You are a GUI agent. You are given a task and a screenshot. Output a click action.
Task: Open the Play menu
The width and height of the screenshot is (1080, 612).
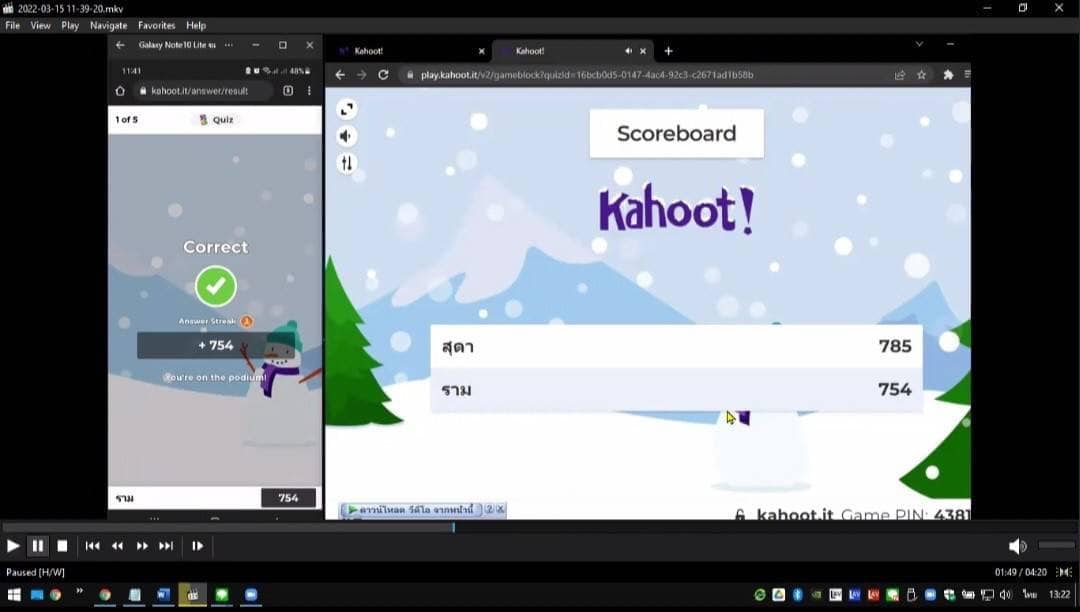point(70,25)
